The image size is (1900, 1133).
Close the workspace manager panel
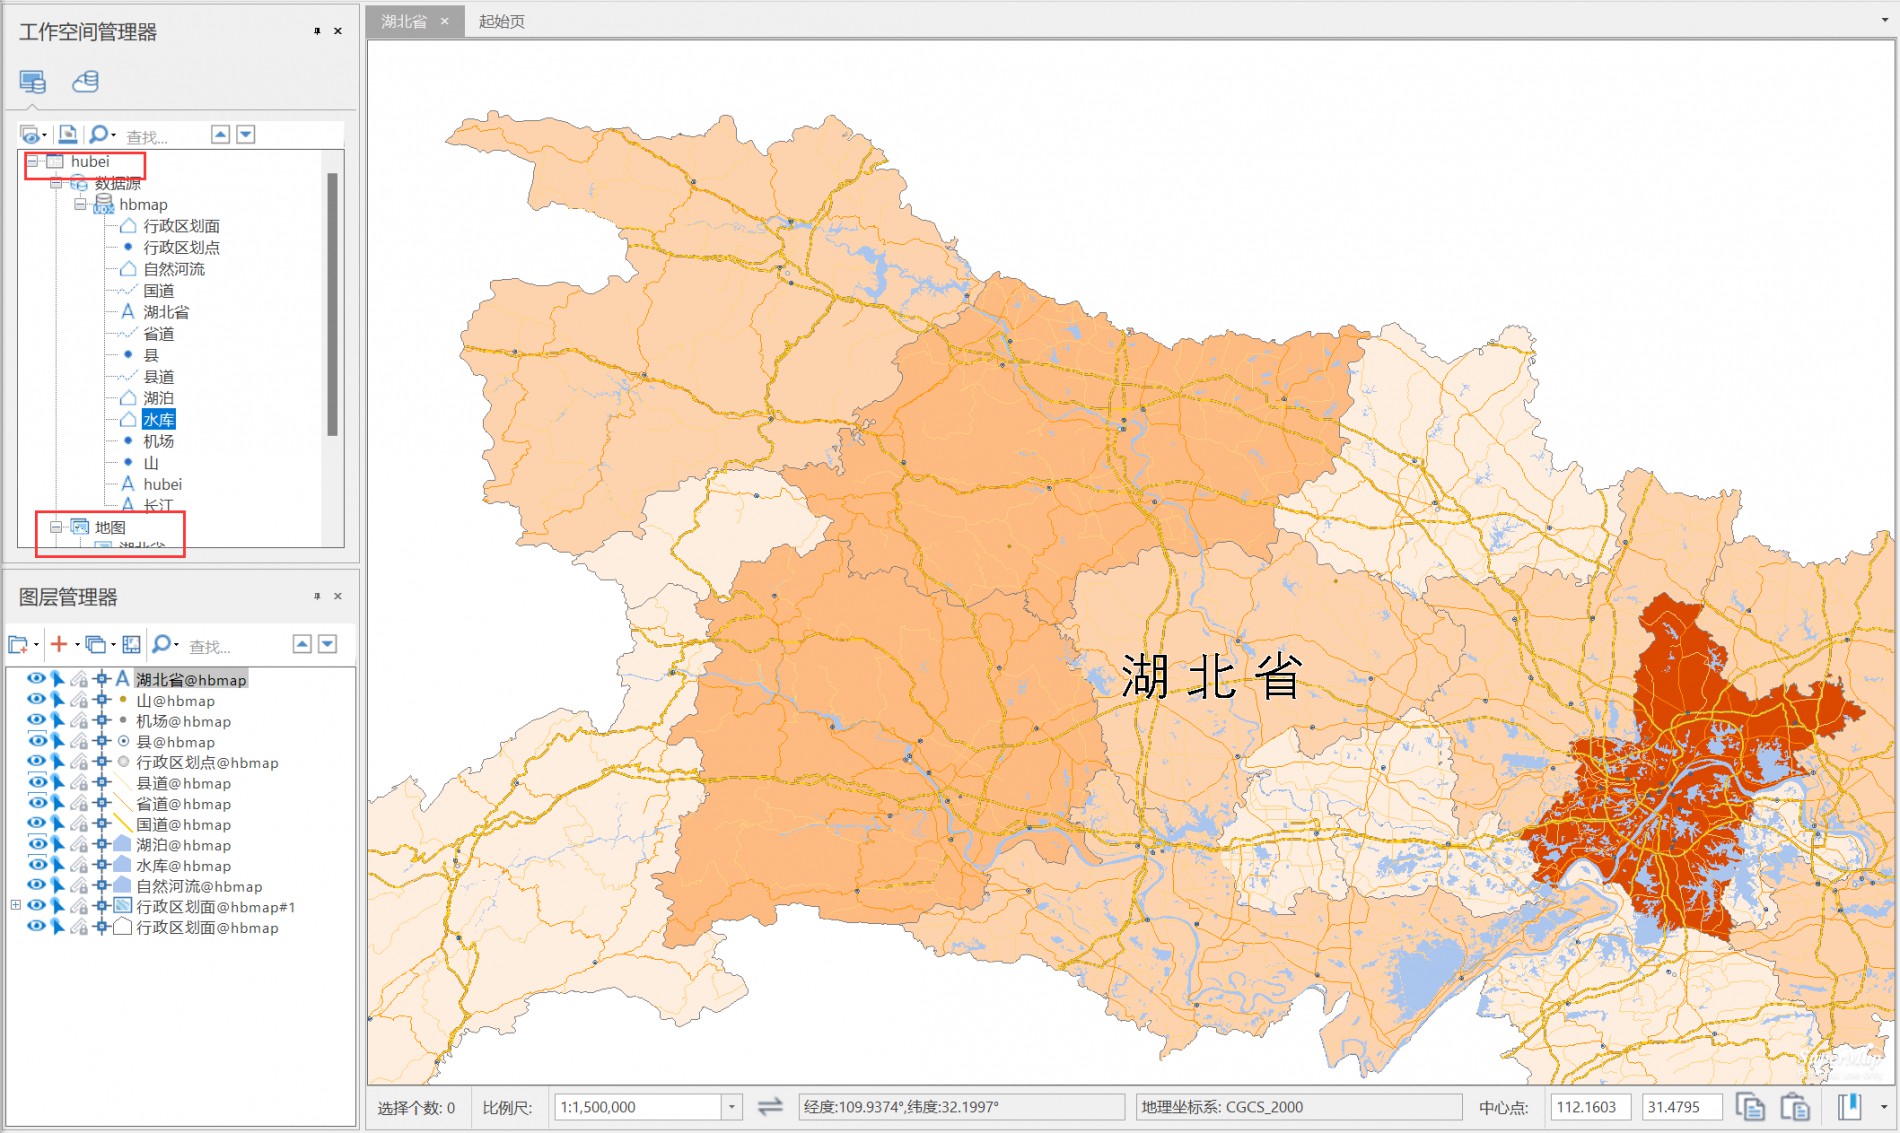(x=338, y=31)
